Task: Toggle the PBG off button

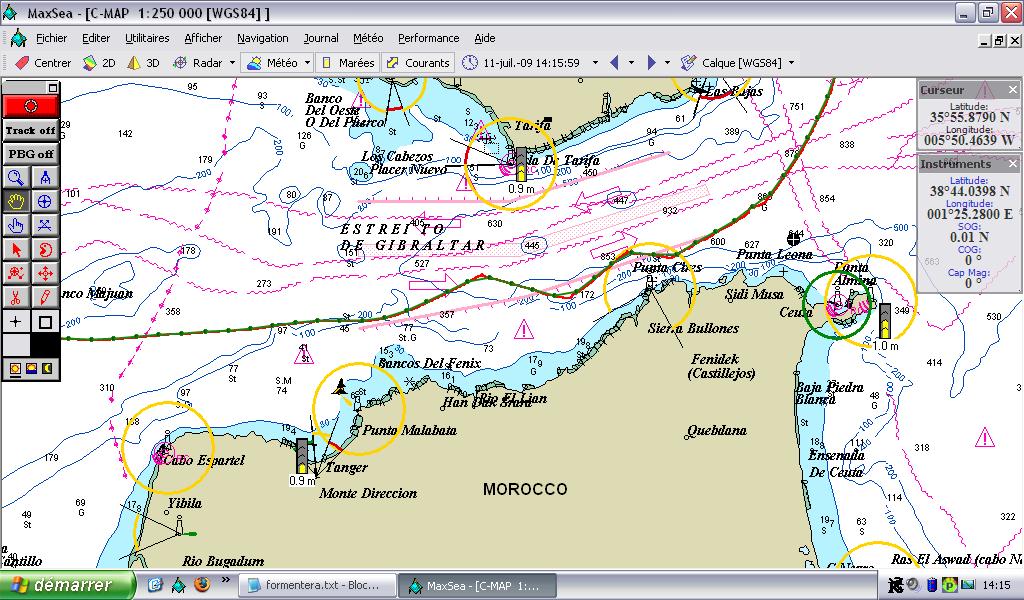Action: [31, 154]
